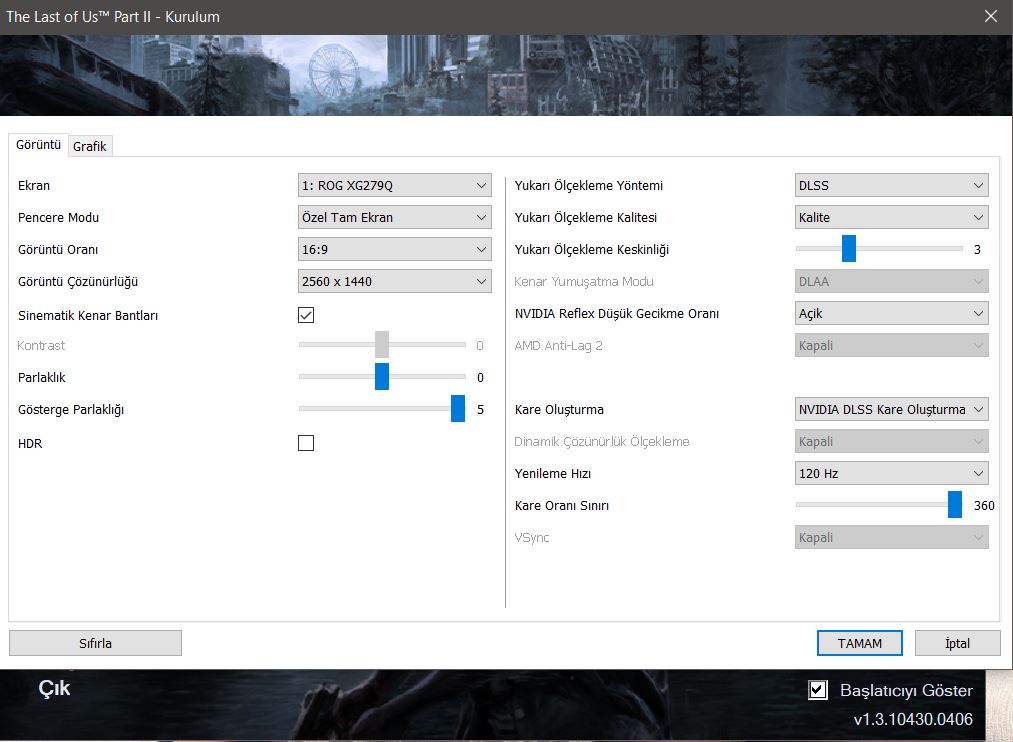Click the Kare Oluşturma label
Screen dimensions: 1013x742
tap(559, 409)
